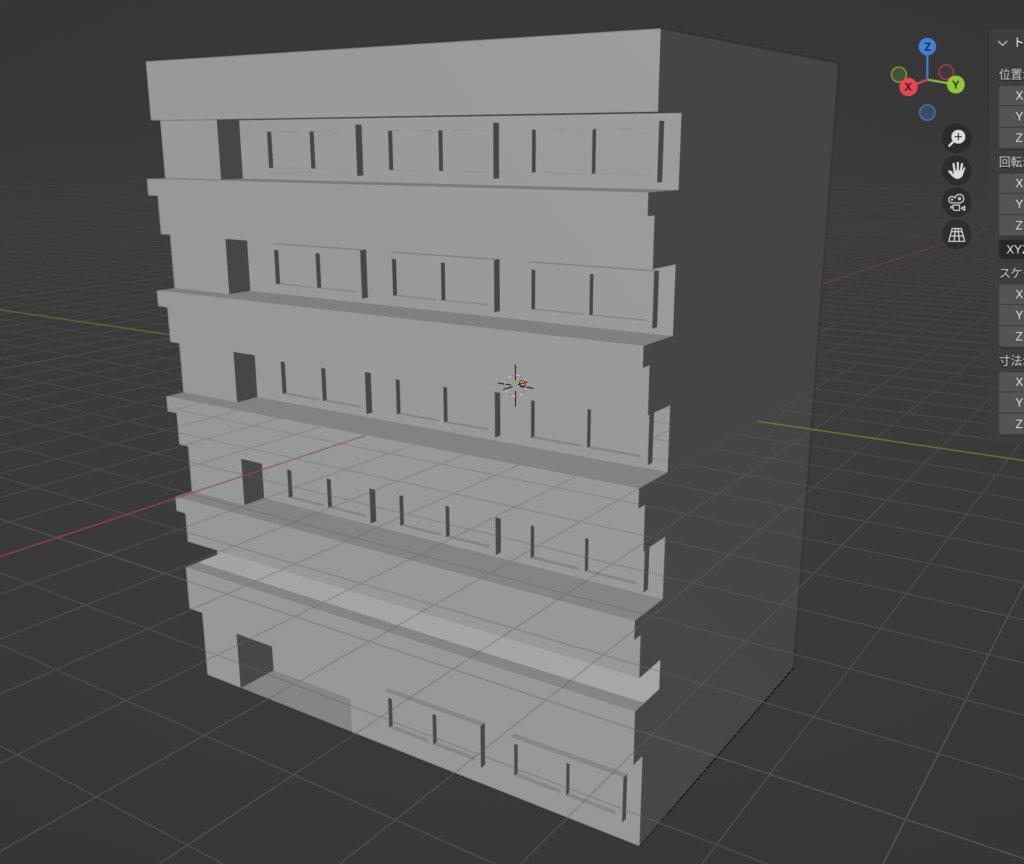Click the hollow green negative Y gizmo circle
This screenshot has height=864, width=1024.
(899, 75)
